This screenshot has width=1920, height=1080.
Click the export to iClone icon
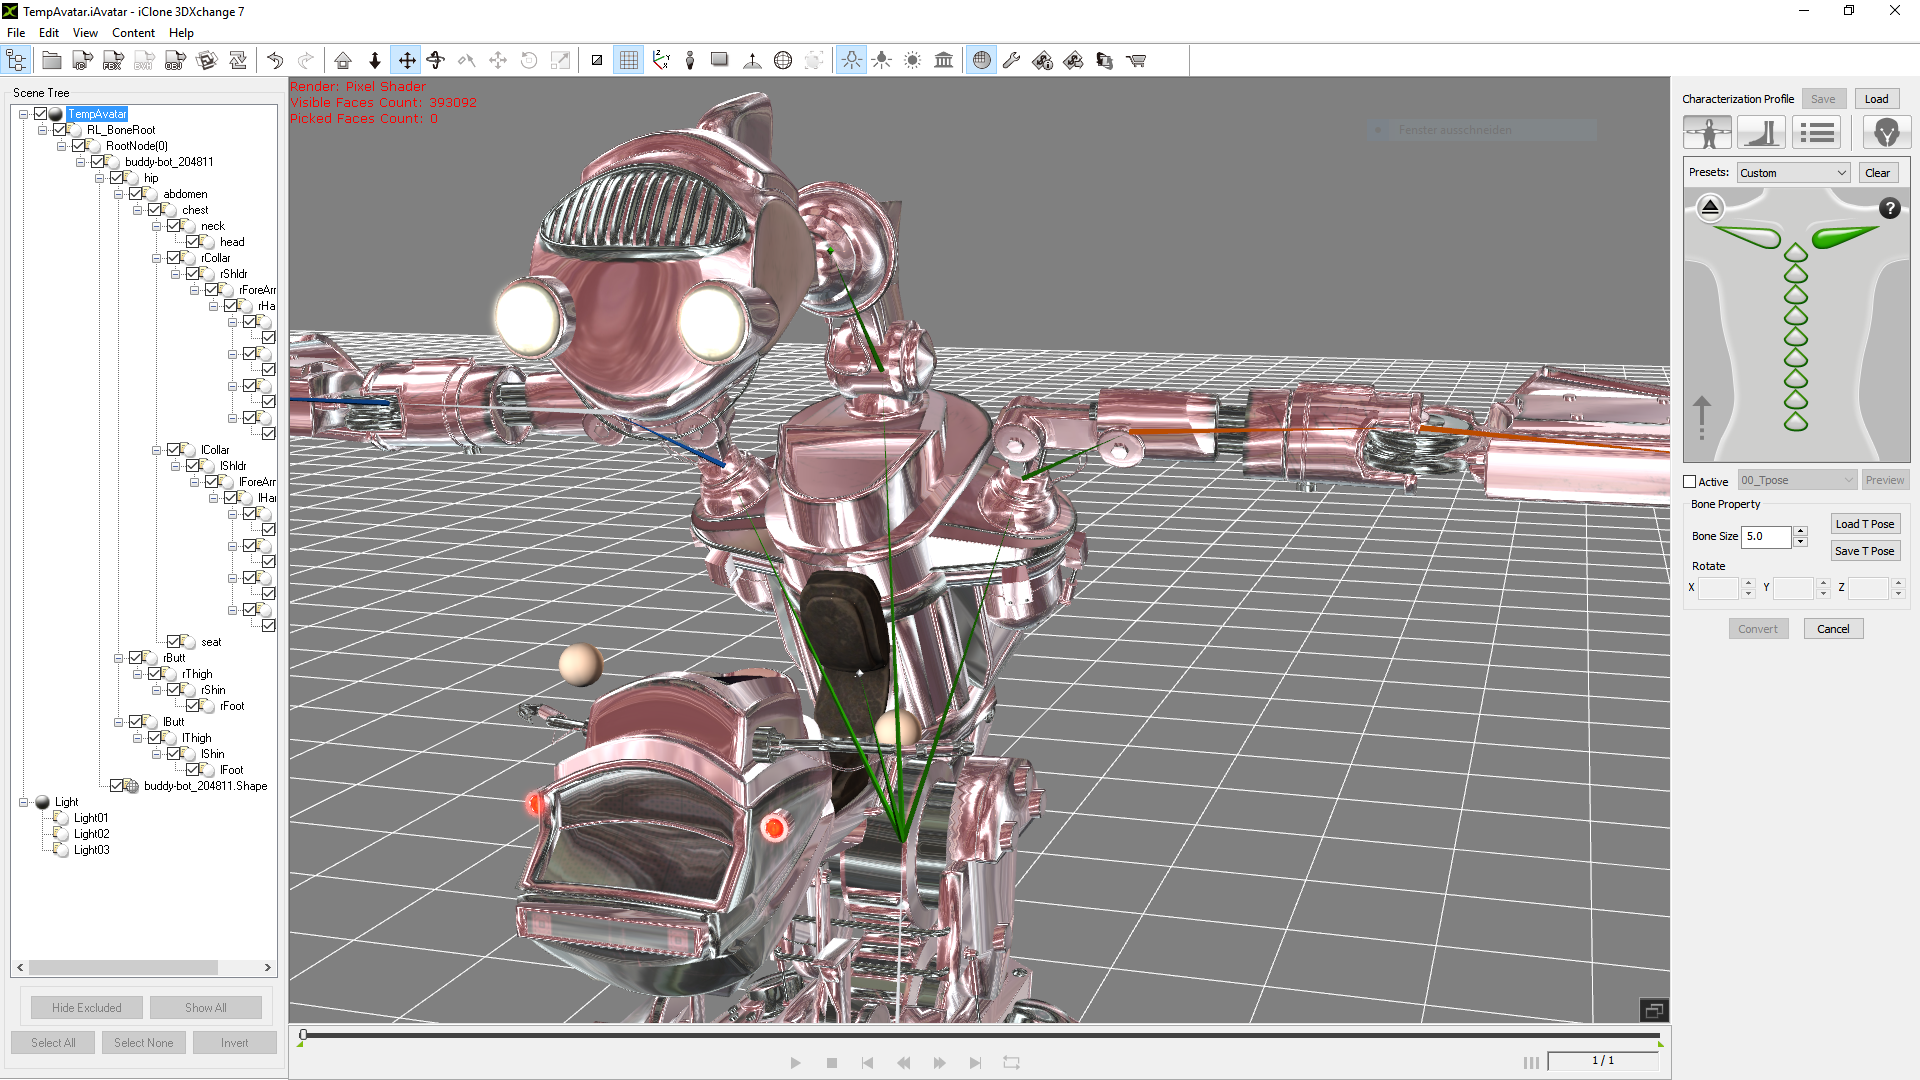click(82, 61)
